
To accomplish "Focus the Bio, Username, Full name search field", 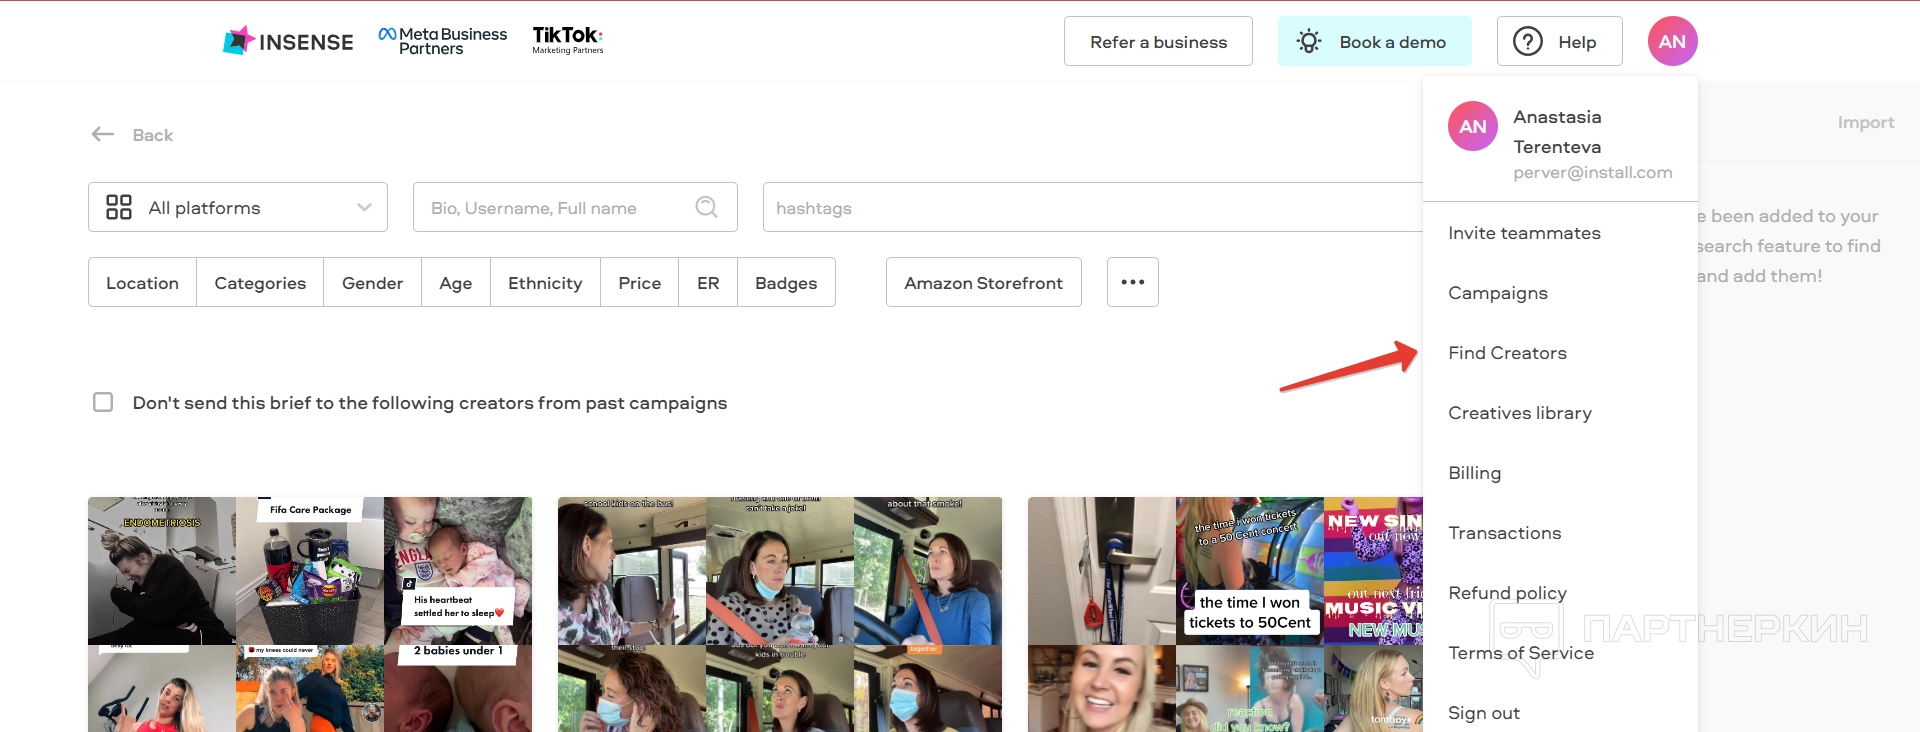I will 575,207.
